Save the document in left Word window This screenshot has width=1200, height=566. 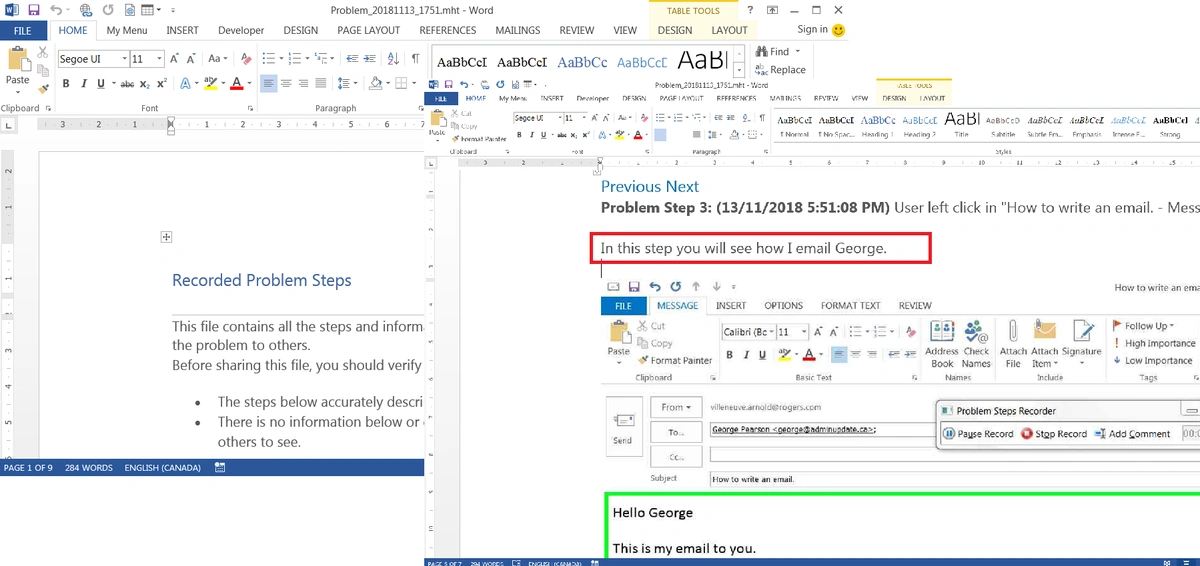[34, 10]
